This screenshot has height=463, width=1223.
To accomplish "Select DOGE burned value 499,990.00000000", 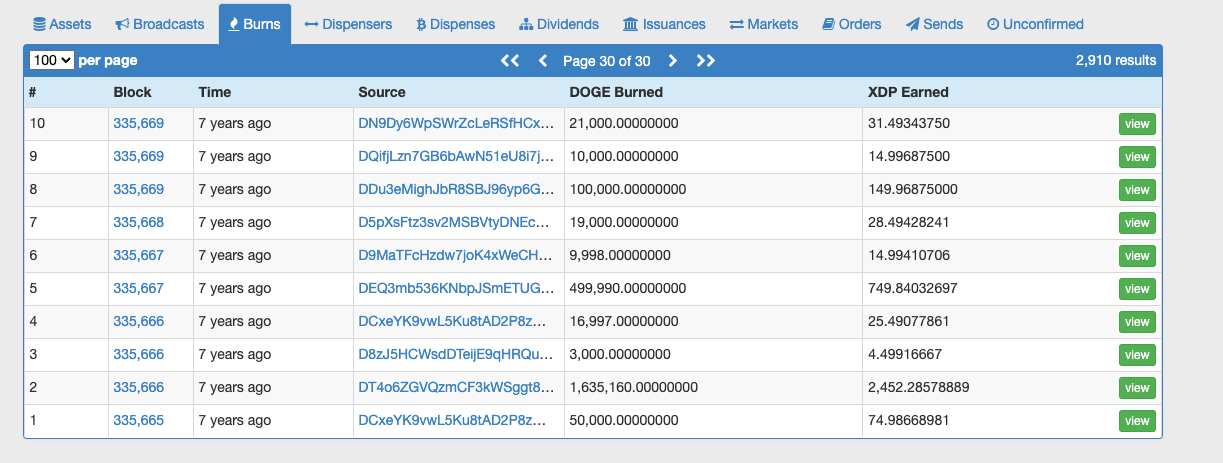I will point(628,289).
